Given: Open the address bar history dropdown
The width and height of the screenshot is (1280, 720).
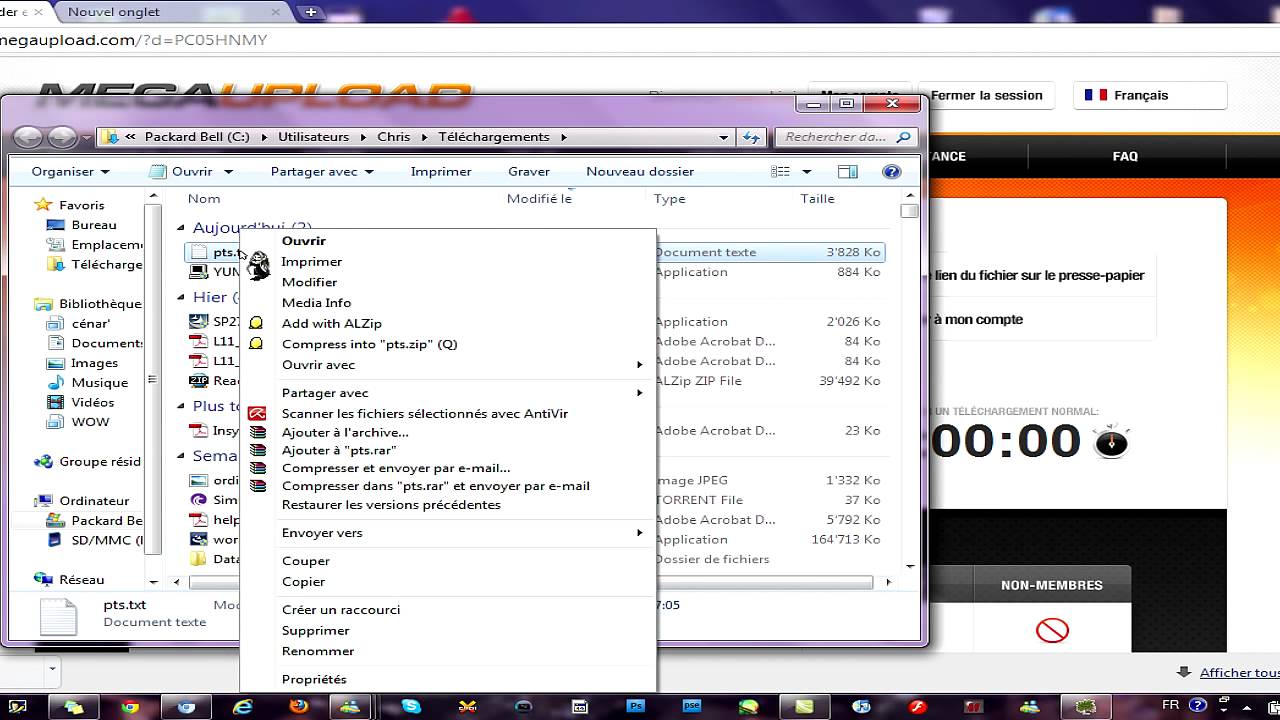Looking at the screenshot, I should pyautogui.click(x=724, y=137).
